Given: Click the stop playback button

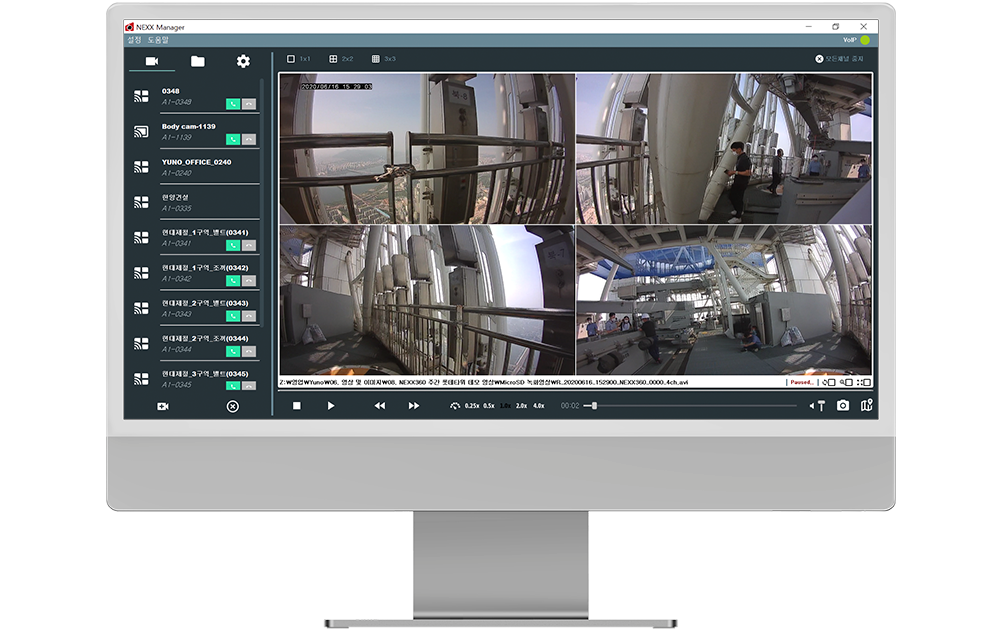Looking at the screenshot, I should [297, 406].
